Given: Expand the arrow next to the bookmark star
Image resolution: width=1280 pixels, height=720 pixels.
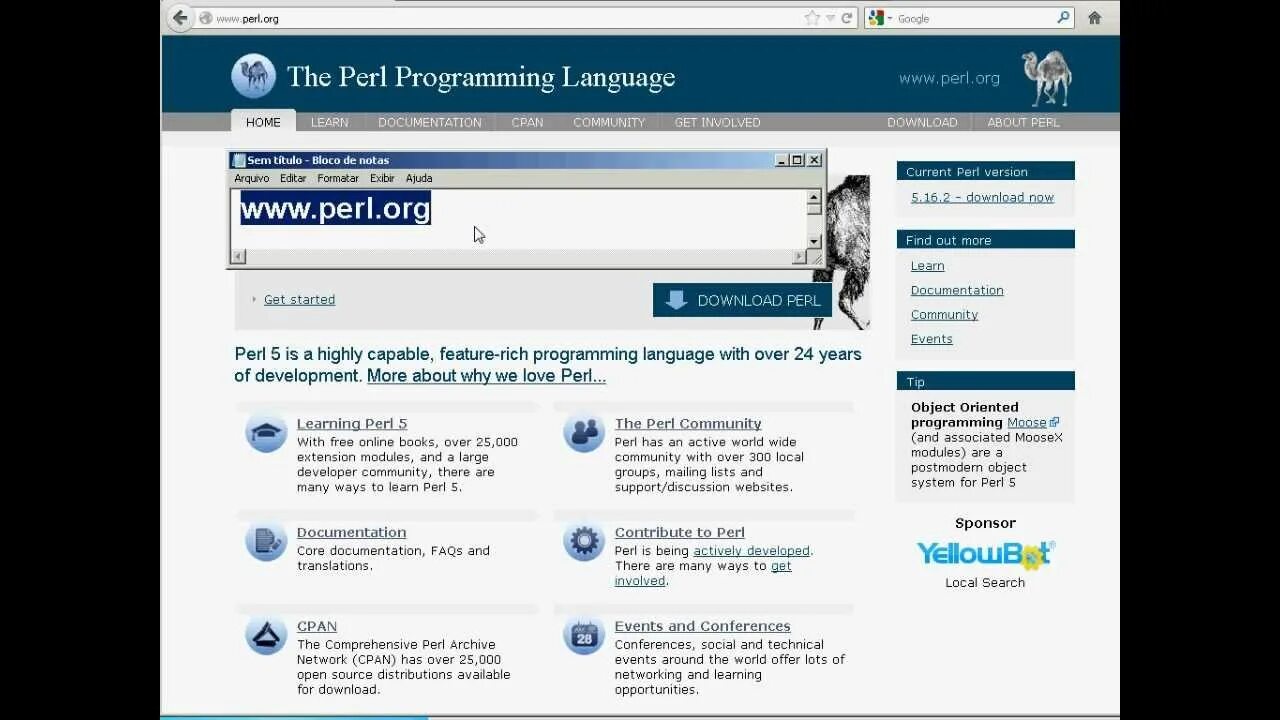Looking at the screenshot, I should click(827, 17).
